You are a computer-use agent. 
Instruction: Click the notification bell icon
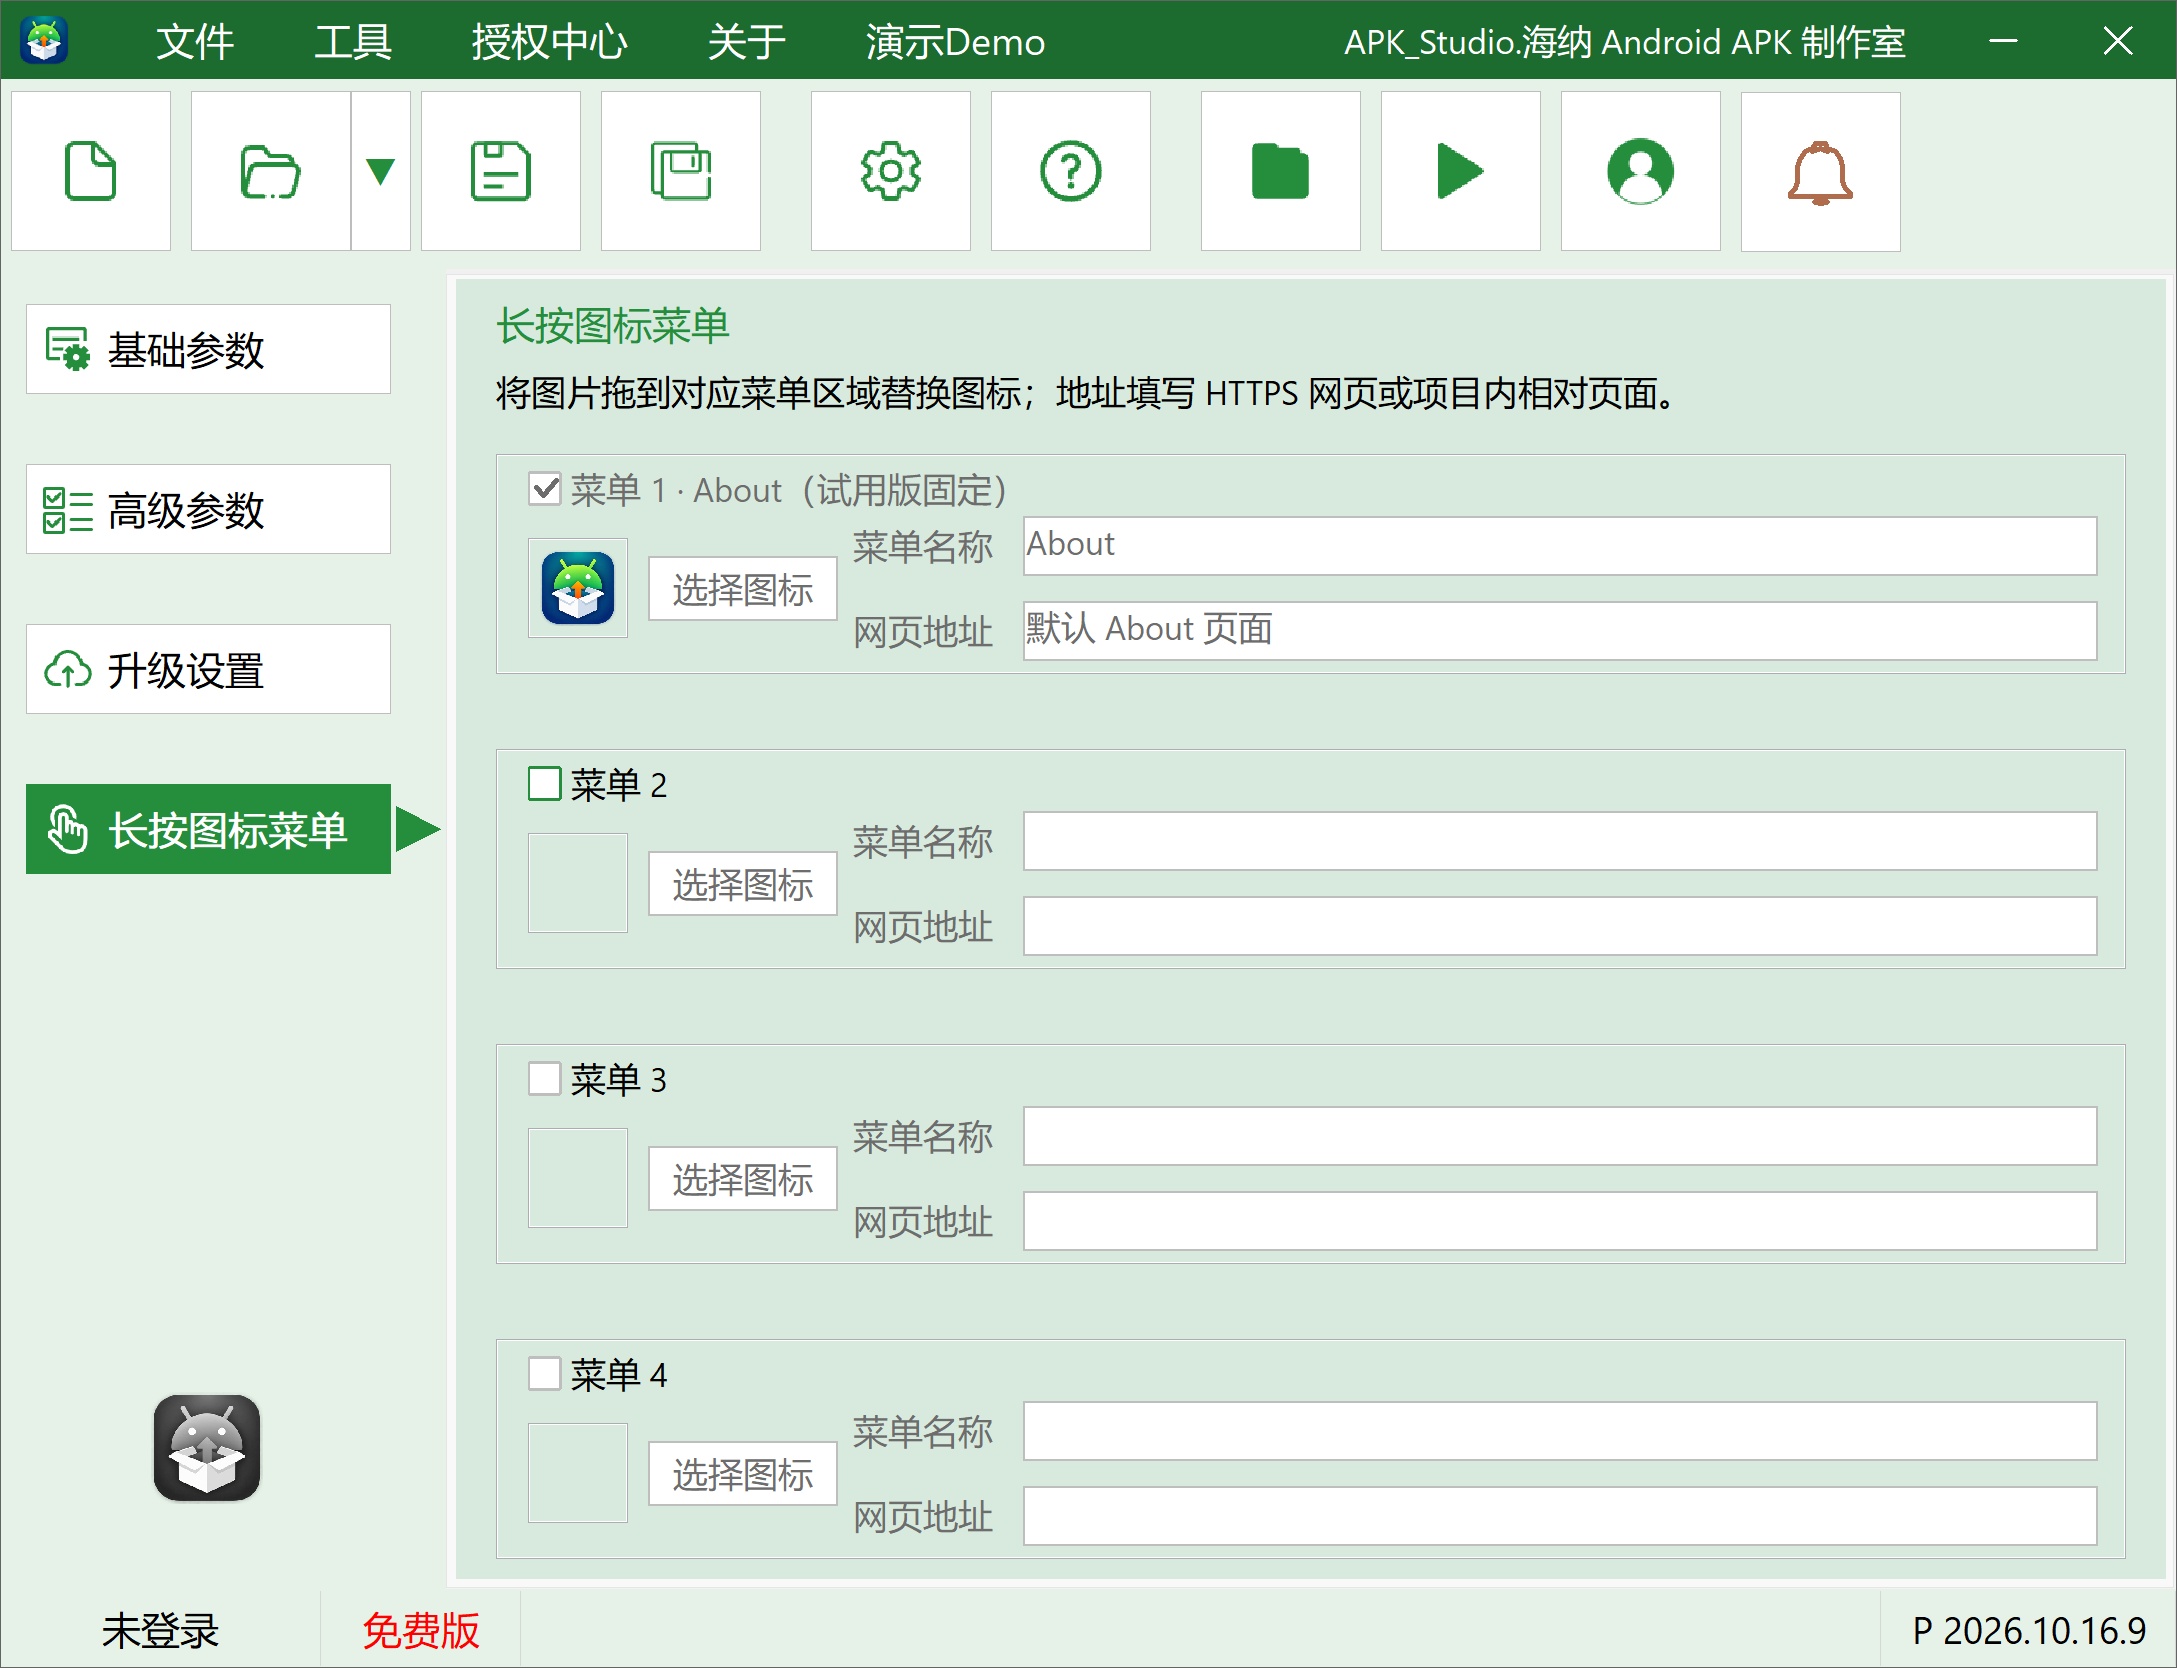pos(1821,171)
